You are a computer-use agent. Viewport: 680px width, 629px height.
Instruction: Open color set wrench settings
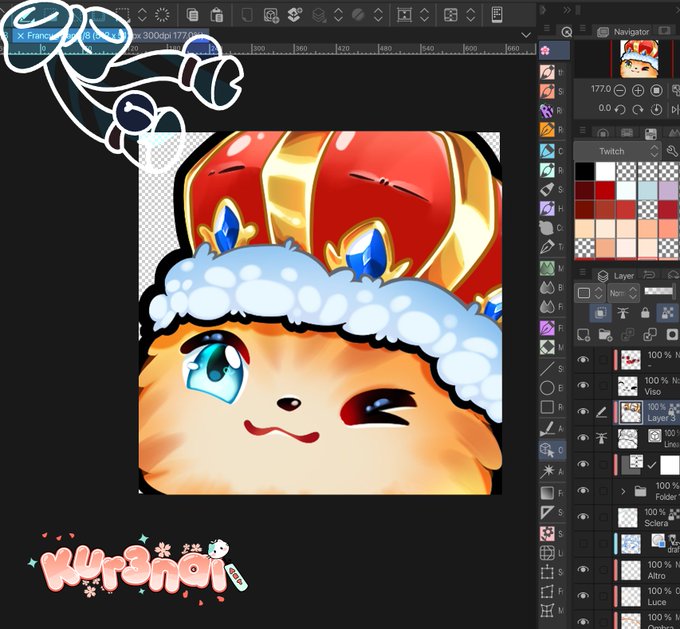(x=671, y=151)
